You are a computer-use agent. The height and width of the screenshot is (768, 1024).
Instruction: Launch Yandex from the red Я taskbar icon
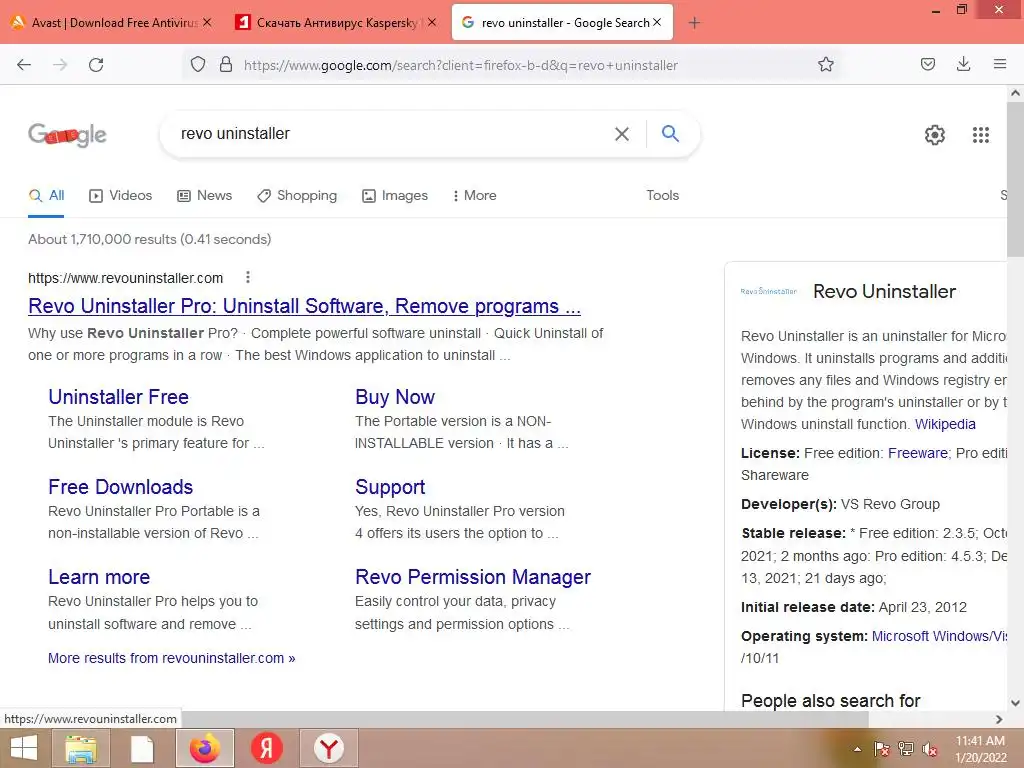click(x=266, y=748)
